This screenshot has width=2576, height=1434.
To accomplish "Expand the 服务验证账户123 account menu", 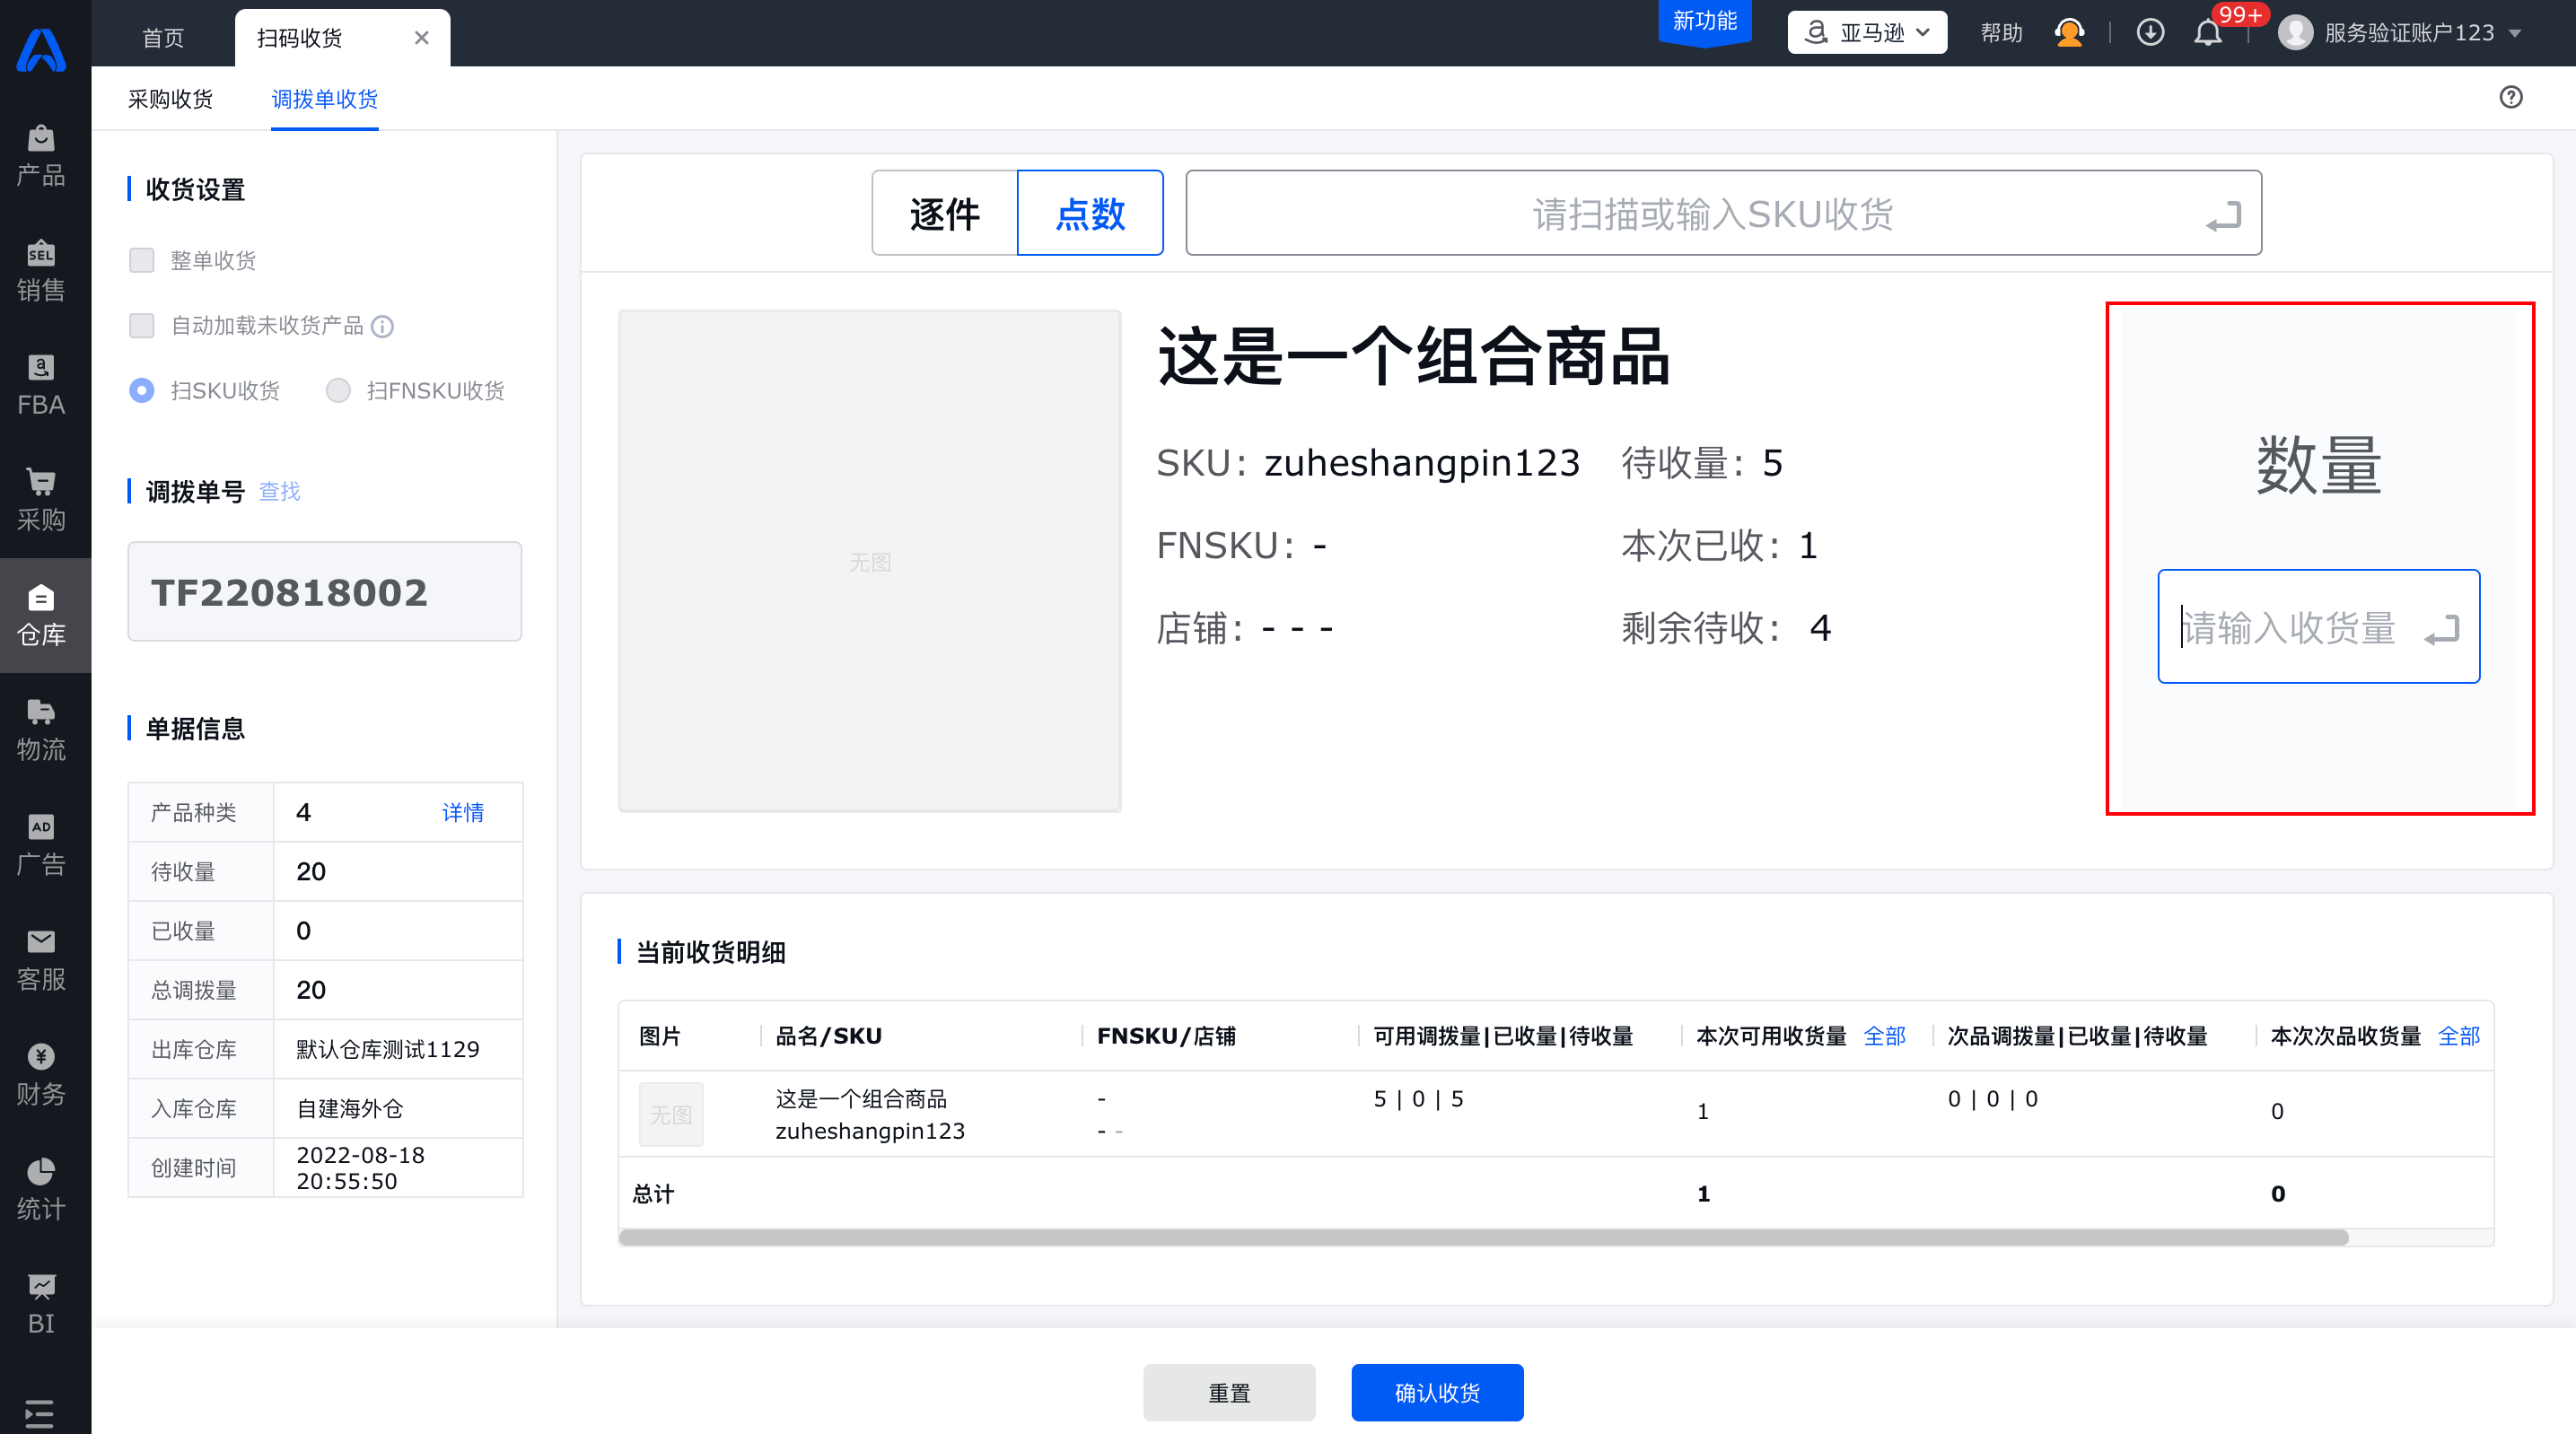I will (2410, 33).
